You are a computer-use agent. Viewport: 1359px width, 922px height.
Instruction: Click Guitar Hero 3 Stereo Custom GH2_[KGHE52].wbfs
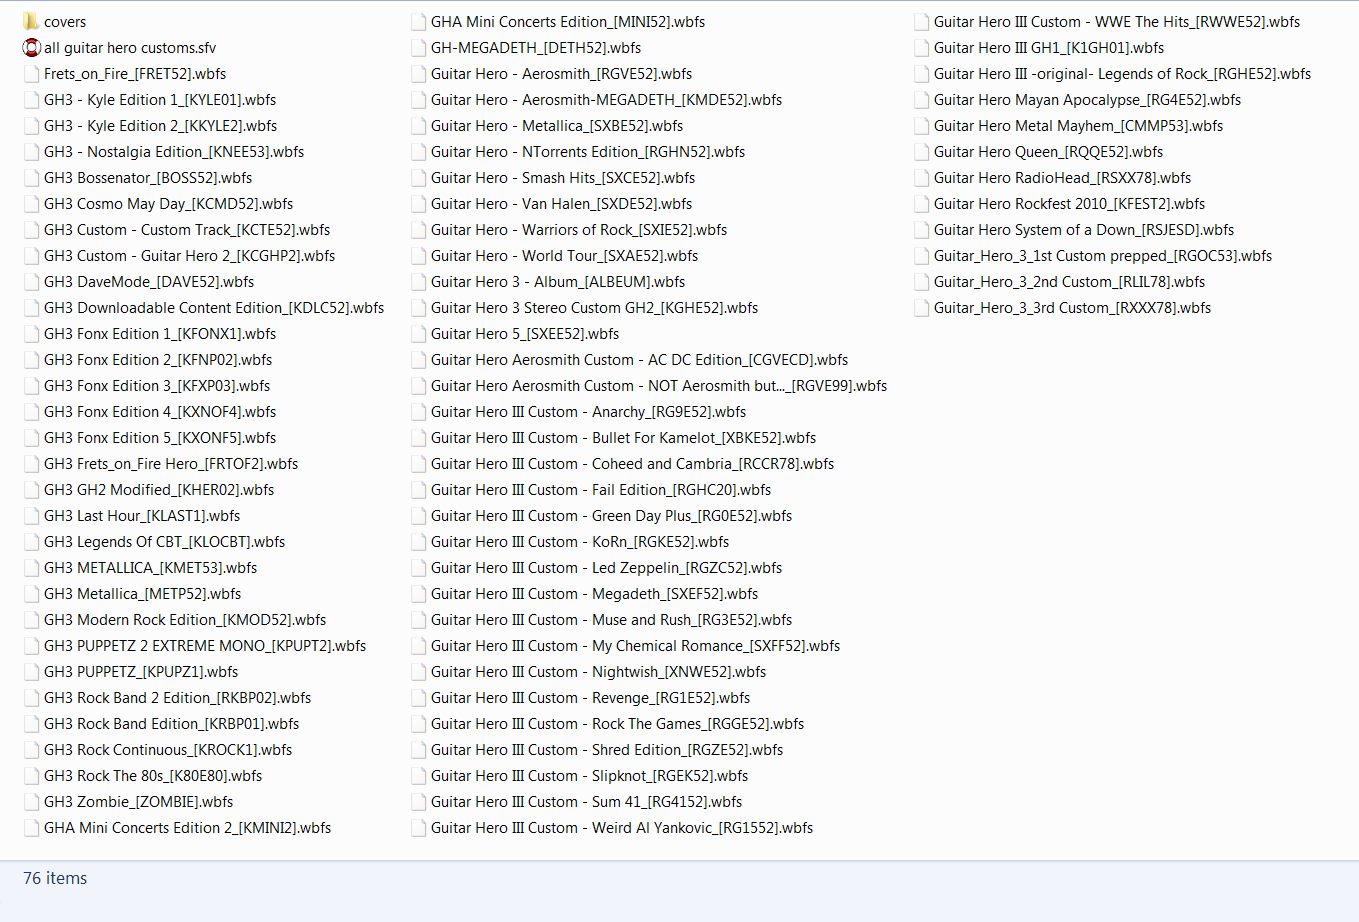click(x=594, y=307)
